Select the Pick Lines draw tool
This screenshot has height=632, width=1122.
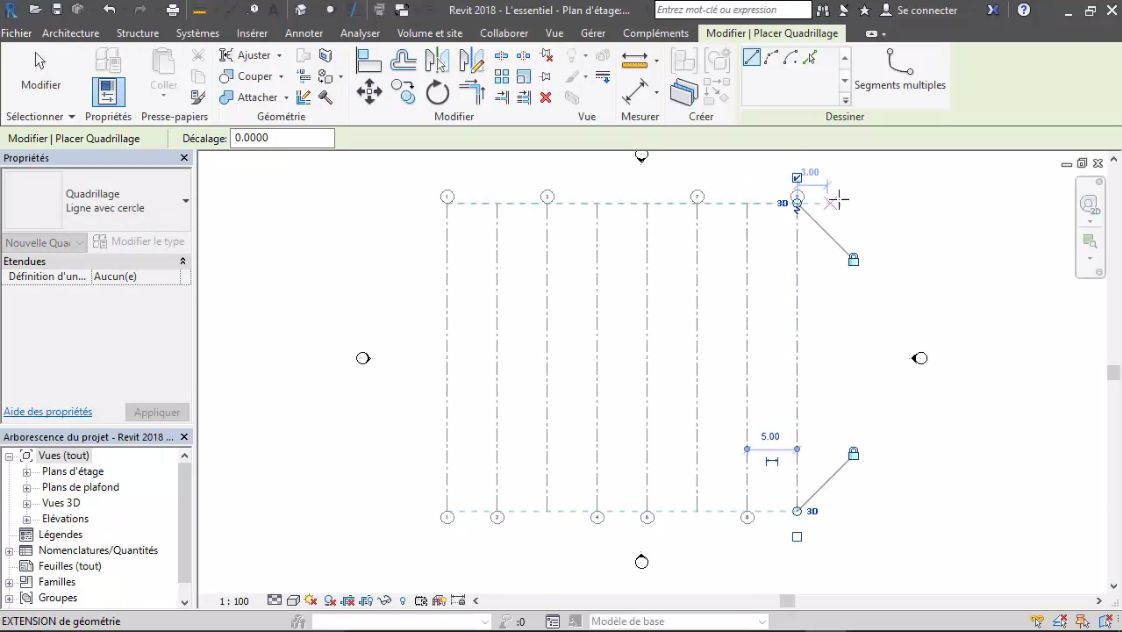click(x=809, y=57)
